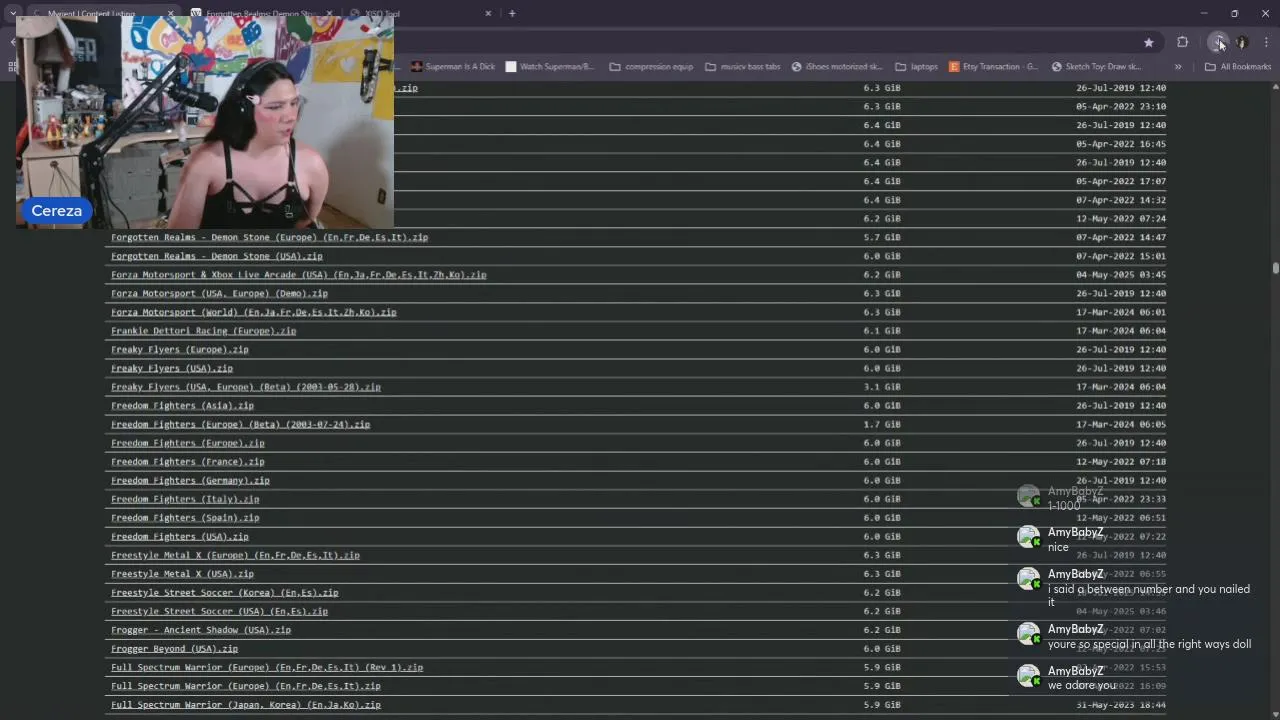Open Freestyle Street Soccer (Korea) zip

(x=224, y=593)
